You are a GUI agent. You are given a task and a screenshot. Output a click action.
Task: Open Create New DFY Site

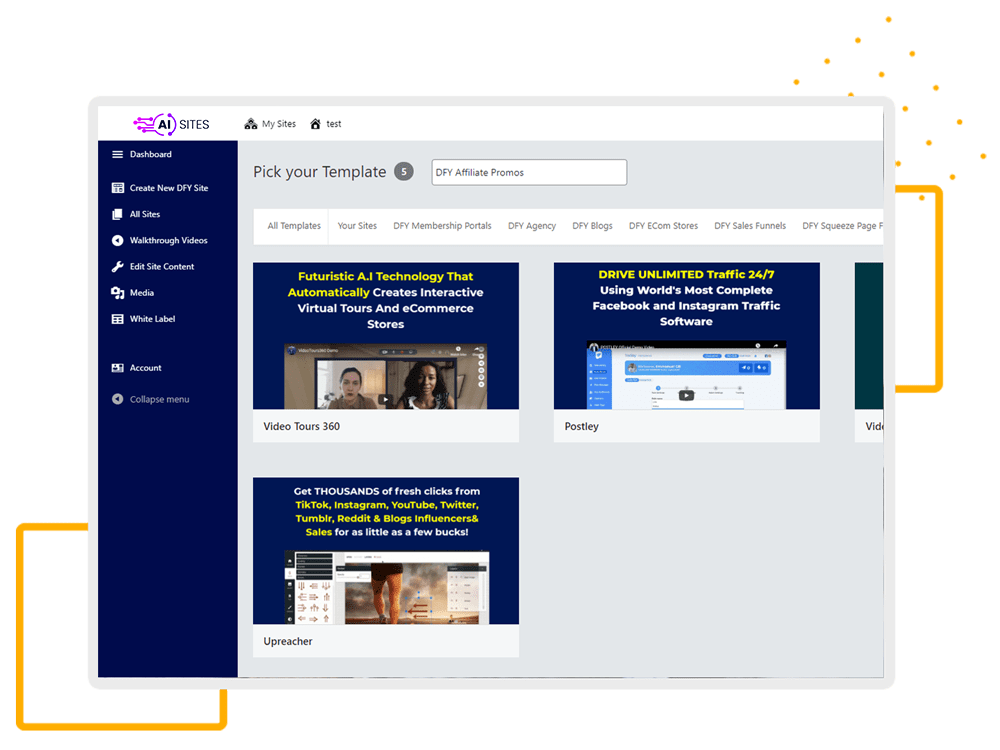pyautogui.click(x=168, y=188)
